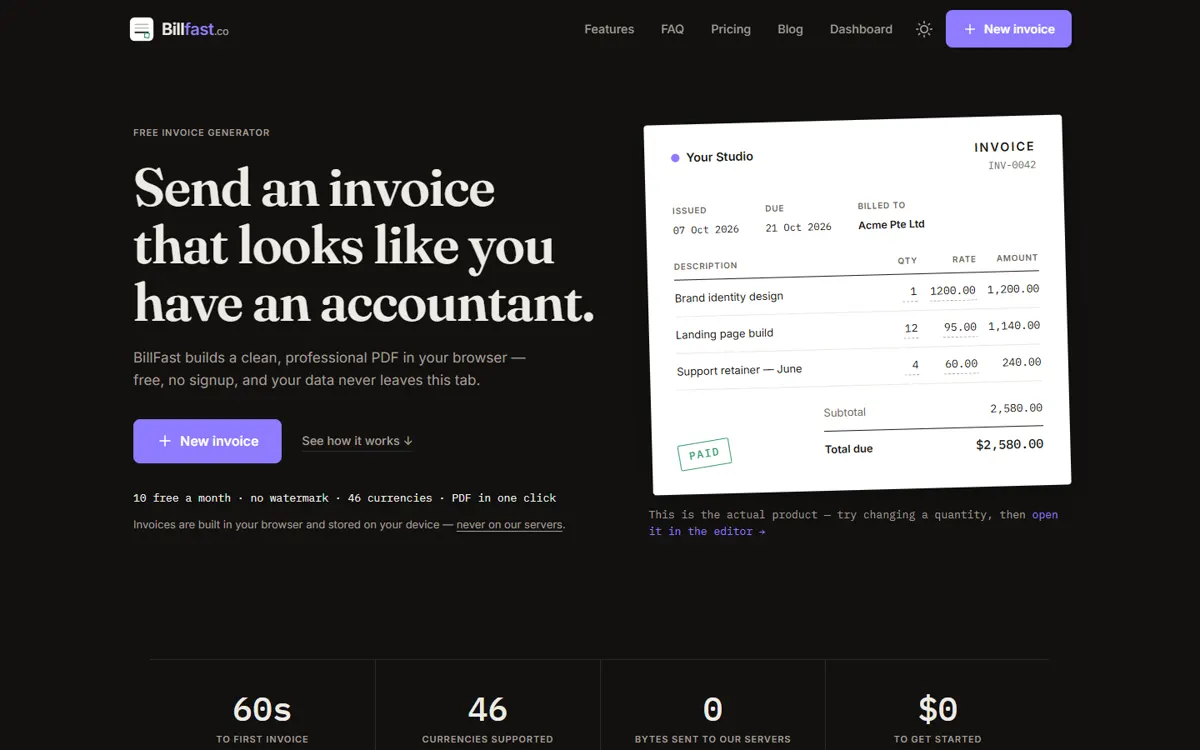
Task: Go to the Pricing page
Action: click(x=731, y=29)
